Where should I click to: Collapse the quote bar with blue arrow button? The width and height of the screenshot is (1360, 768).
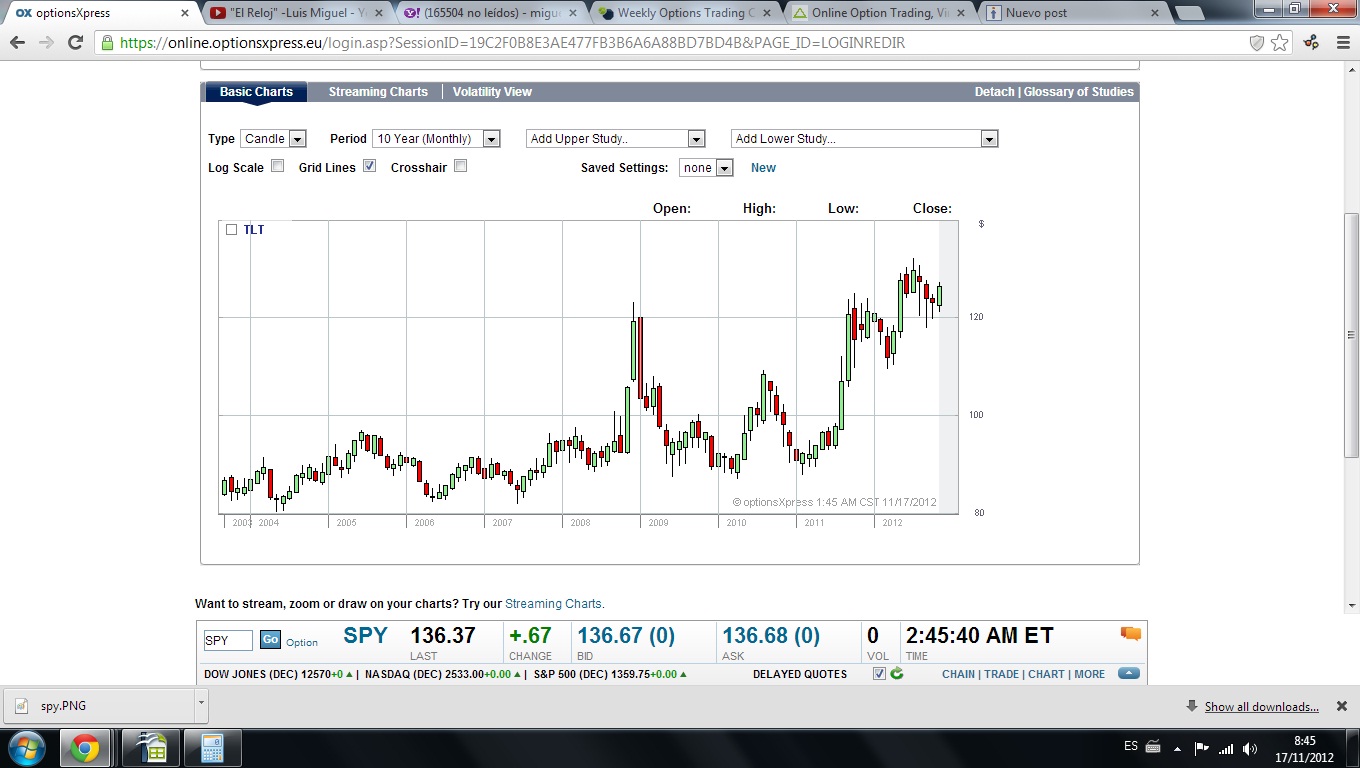1129,674
